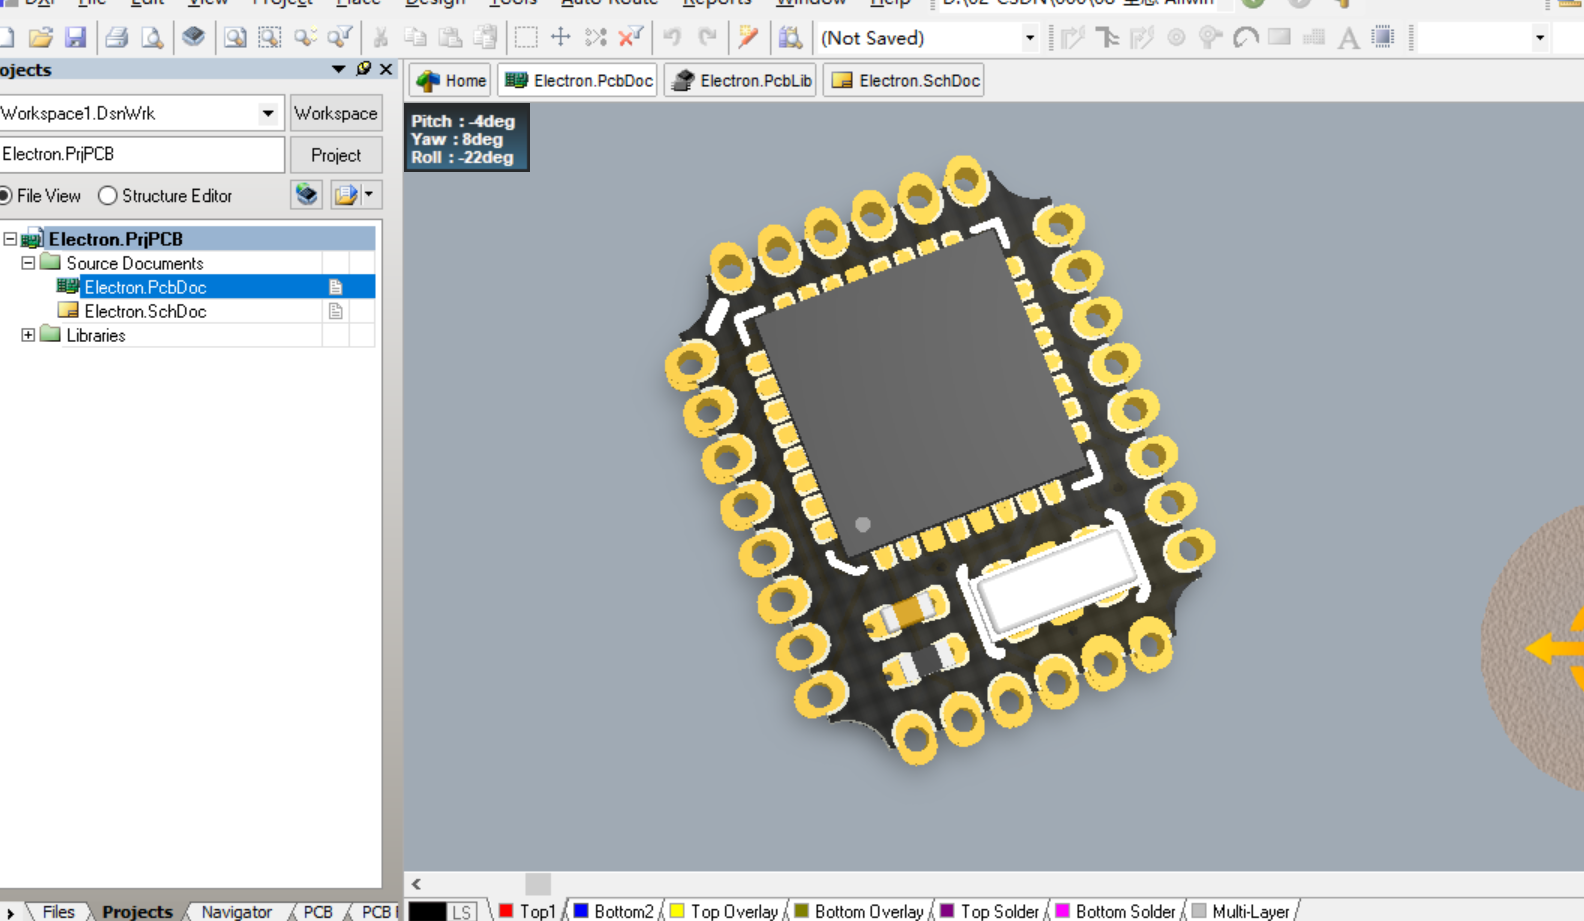Screen dimensions: 1584x921
Task: Switch to Electron.PcbLib document tab
Action: [x=741, y=81]
